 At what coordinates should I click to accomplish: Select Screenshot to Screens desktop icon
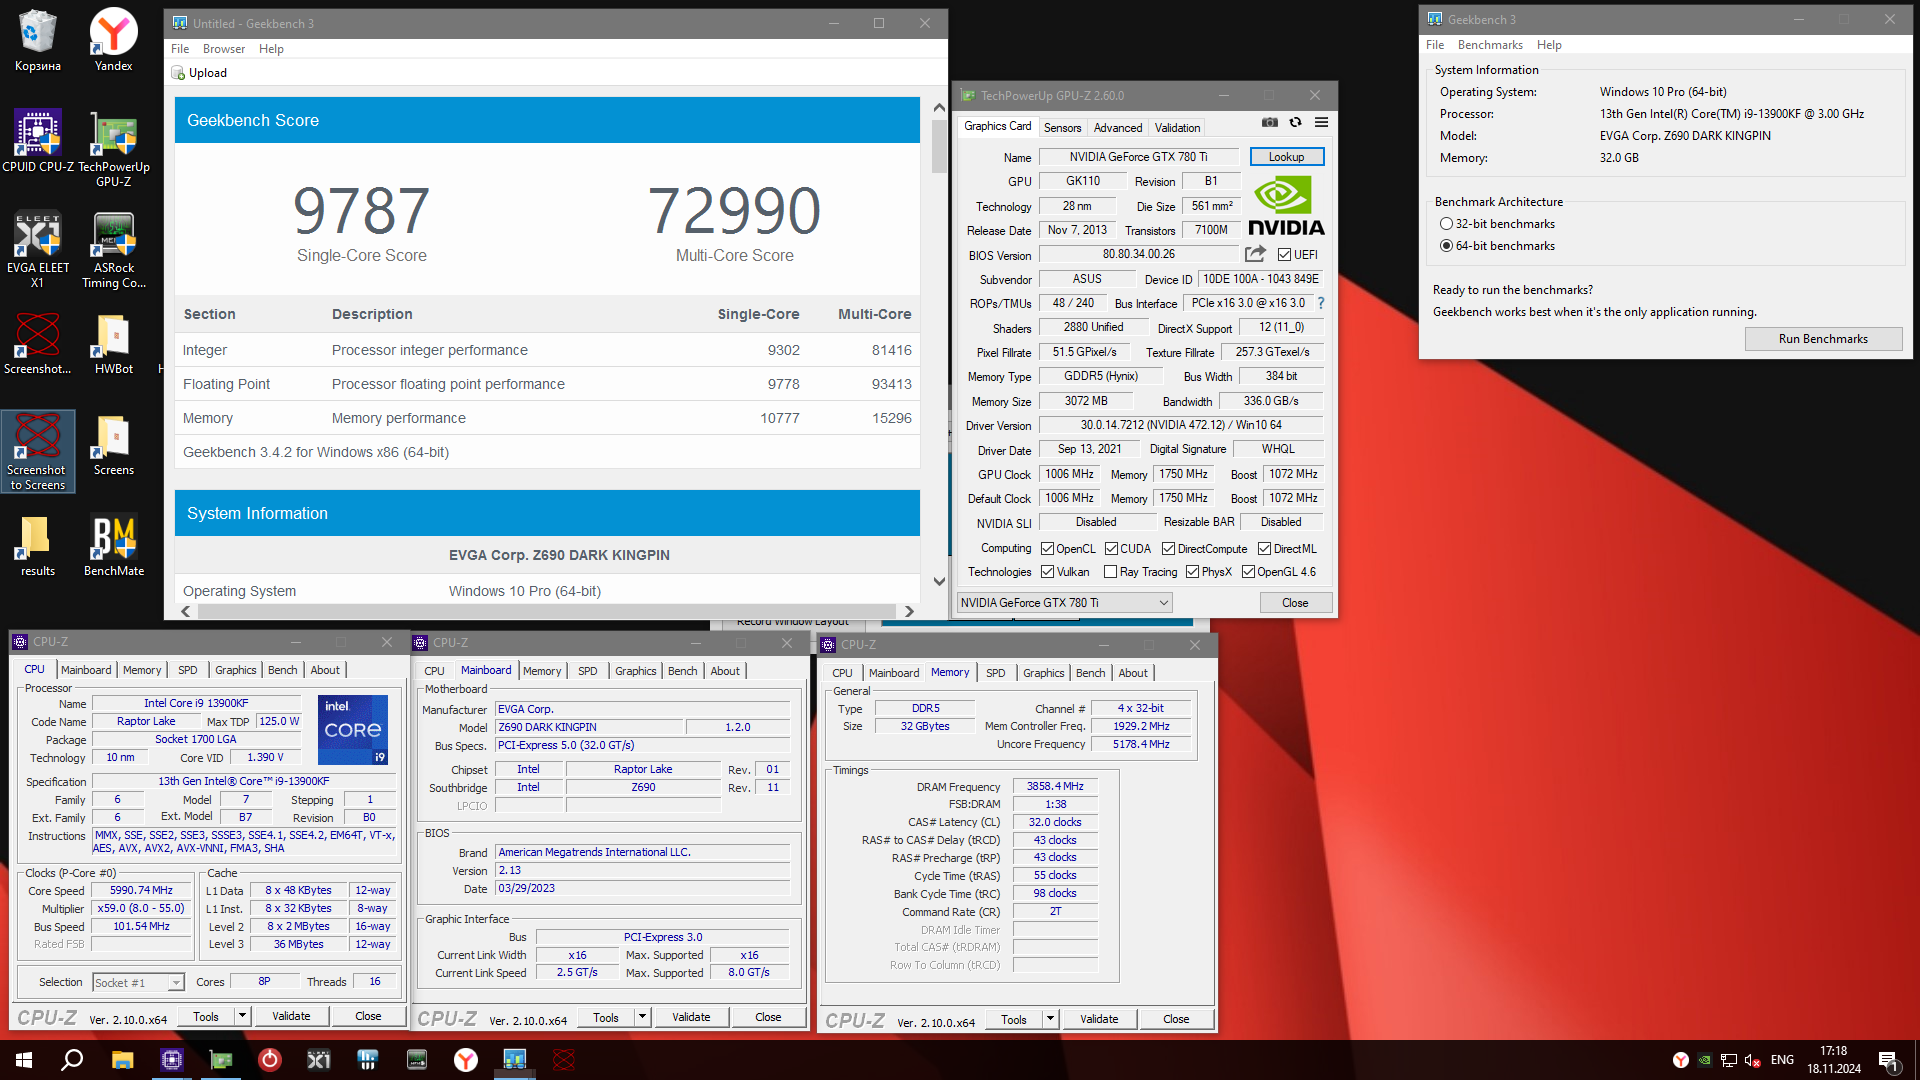[x=38, y=451]
